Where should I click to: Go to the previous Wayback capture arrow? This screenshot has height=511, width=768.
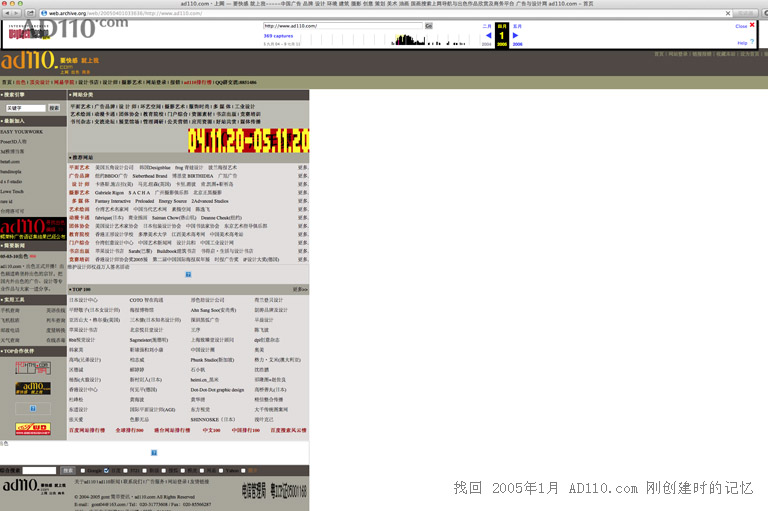tap(488, 35)
